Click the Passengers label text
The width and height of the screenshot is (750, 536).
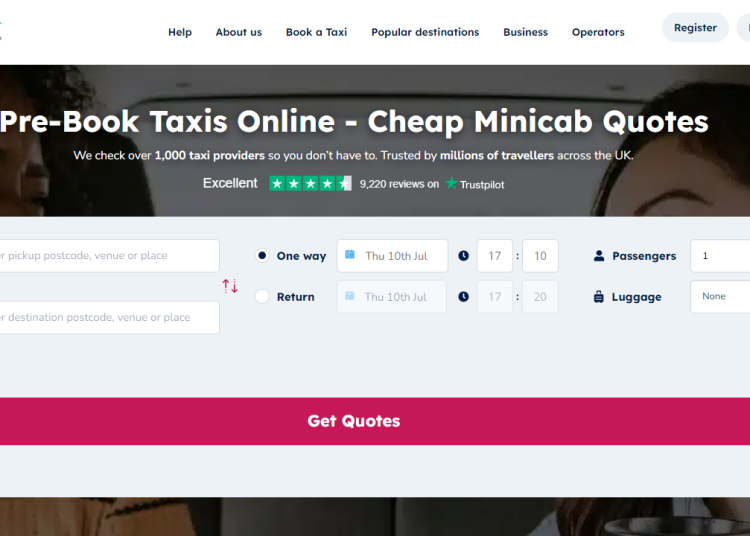pos(644,256)
